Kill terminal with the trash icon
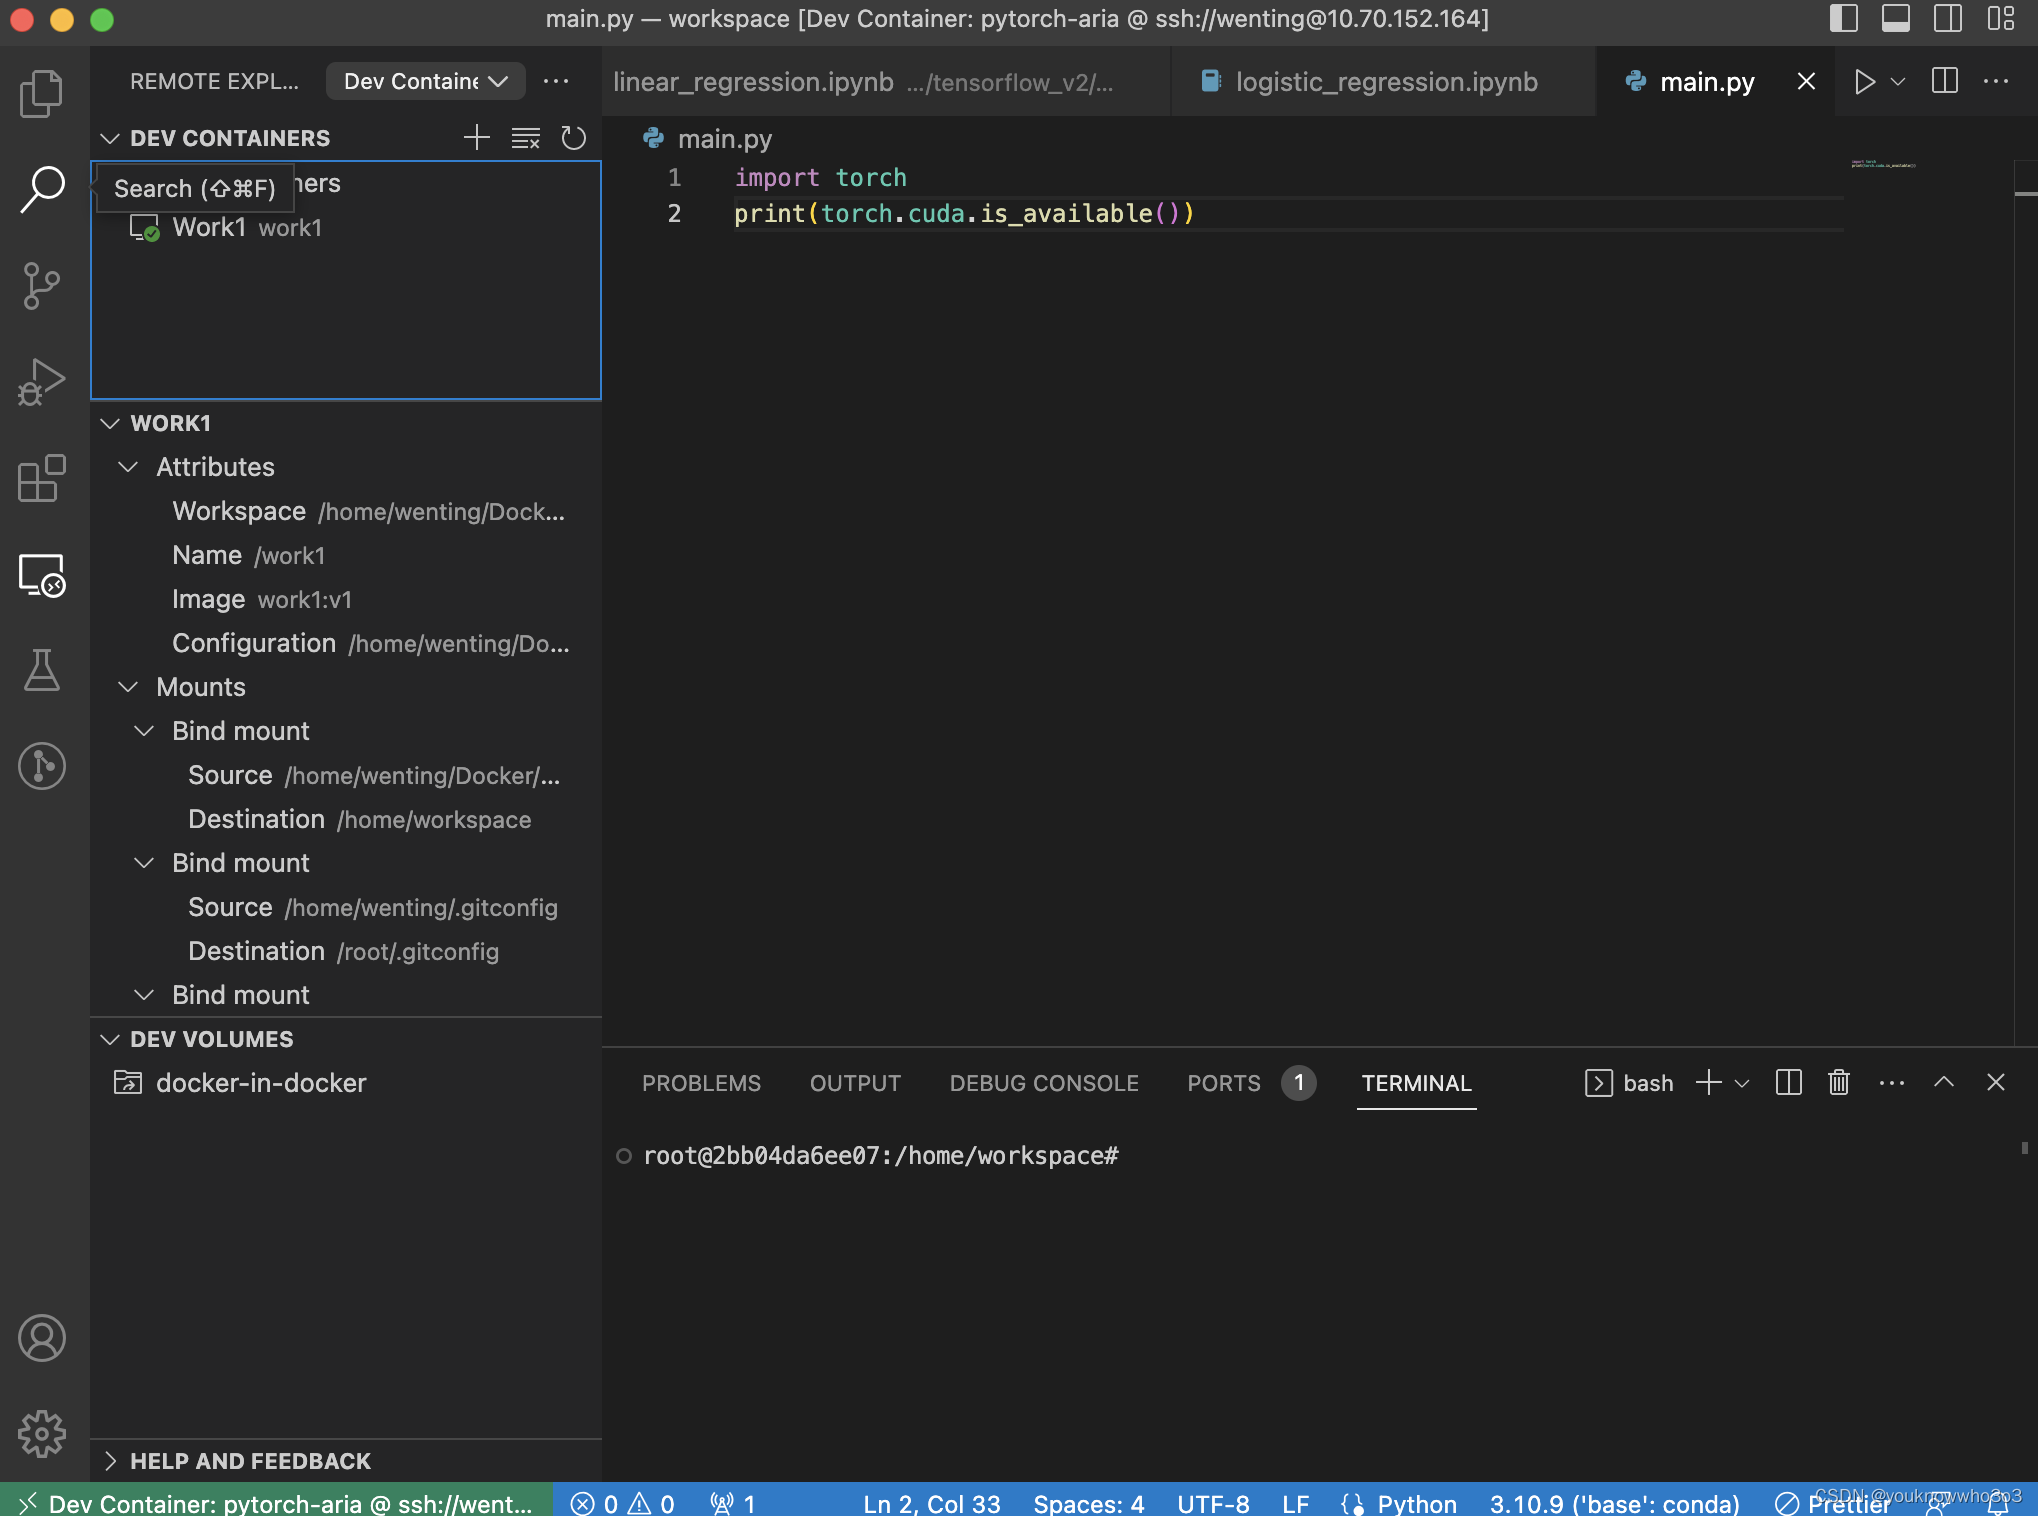This screenshot has width=2038, height=1516. (1838, 1083)
